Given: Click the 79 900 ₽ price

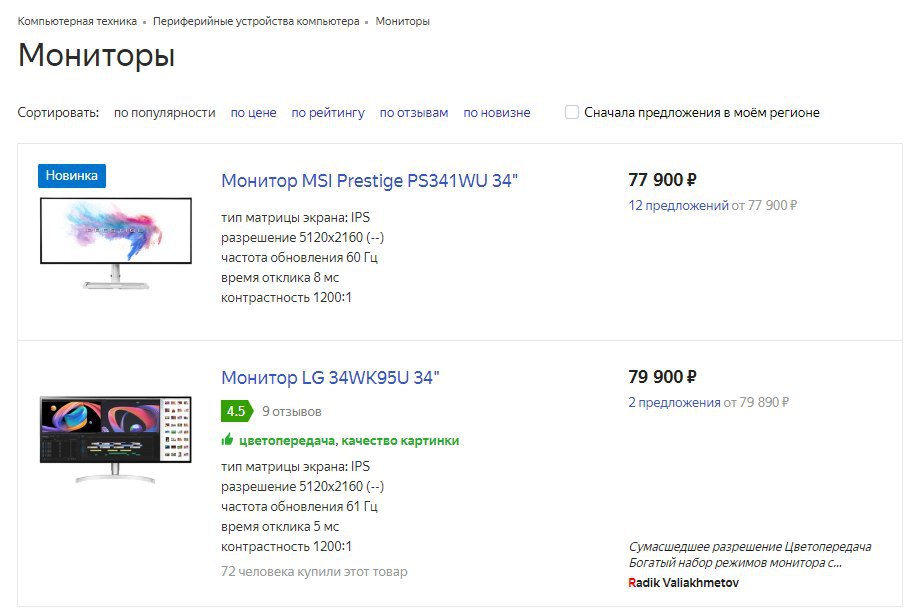Looking at the screenshot, I should (662, 377).
